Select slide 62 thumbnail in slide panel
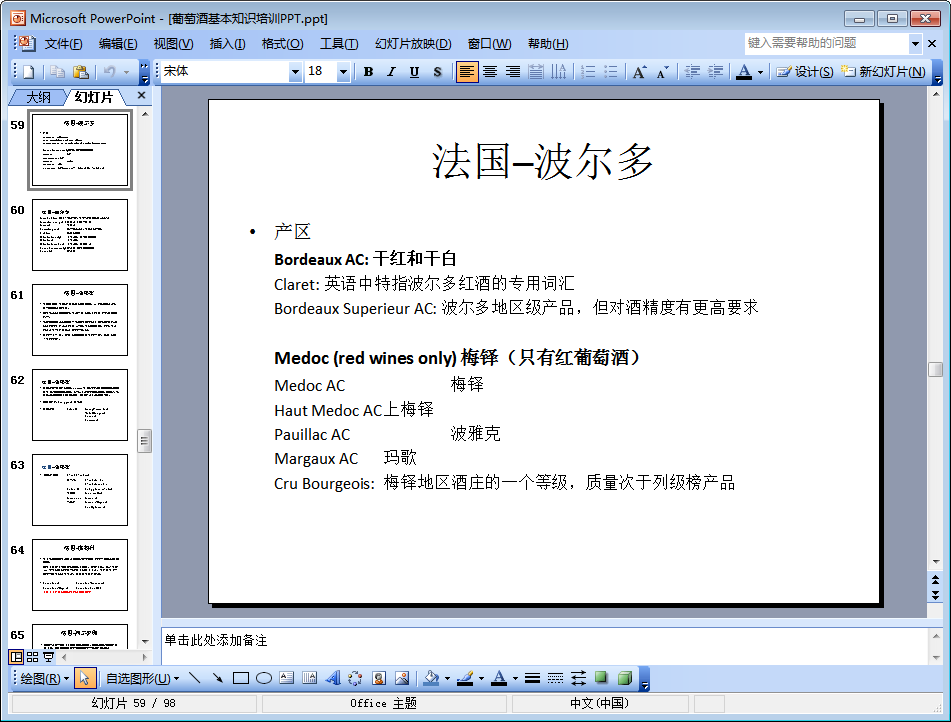951x722 pixels. tap(80, 405)
